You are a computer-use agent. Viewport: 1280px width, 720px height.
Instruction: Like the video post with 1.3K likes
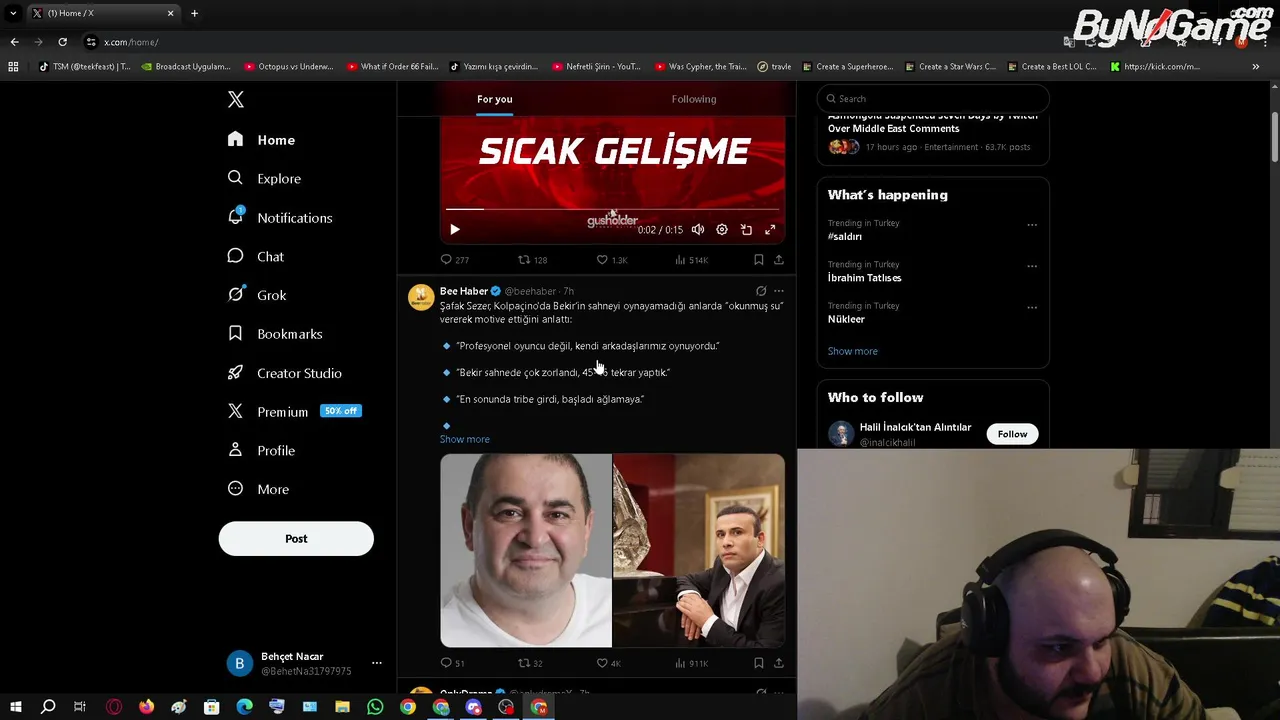[612, 260]
